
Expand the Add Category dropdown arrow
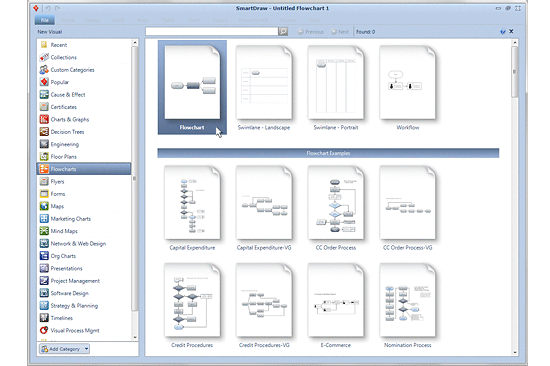pyautogui.click(x=86, y=349)
